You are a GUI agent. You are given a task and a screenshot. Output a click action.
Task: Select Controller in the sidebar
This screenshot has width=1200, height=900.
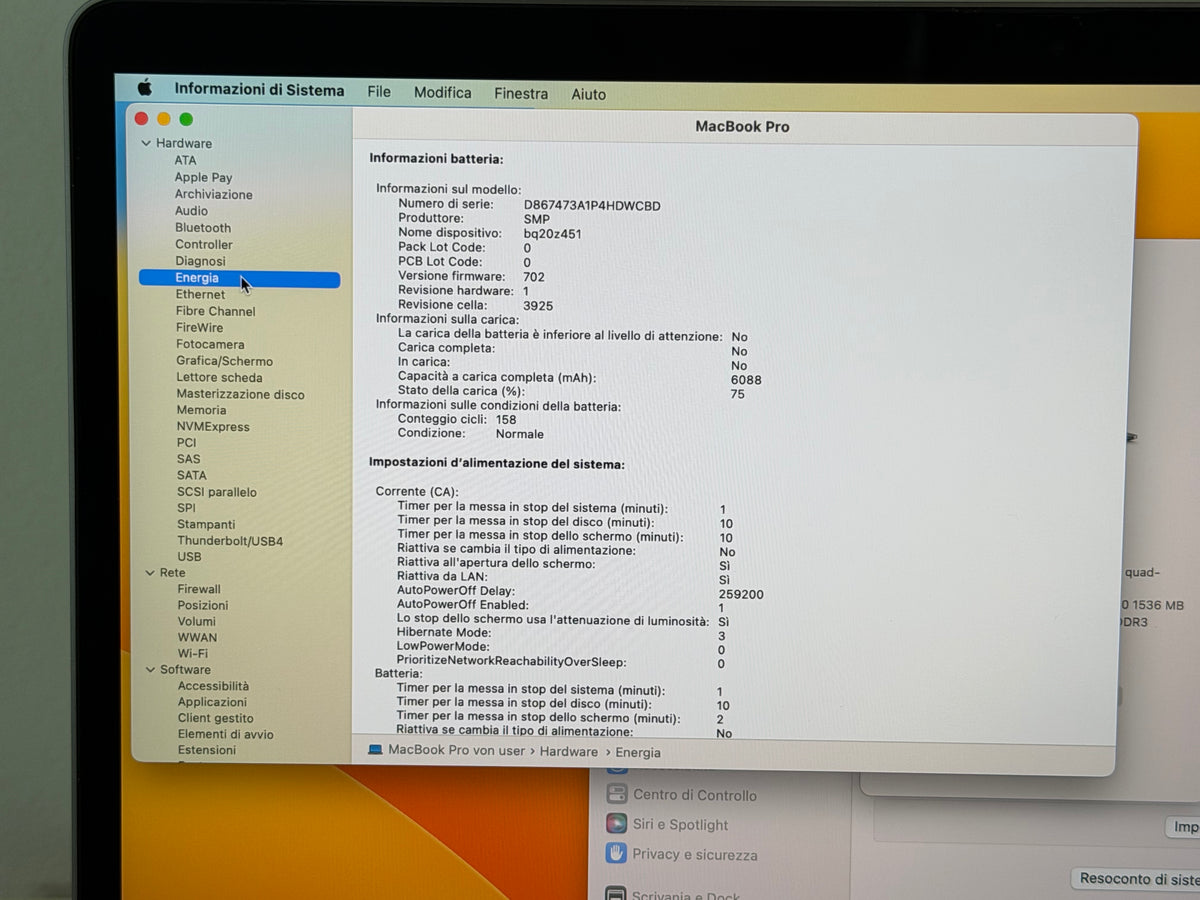(204, 244)
